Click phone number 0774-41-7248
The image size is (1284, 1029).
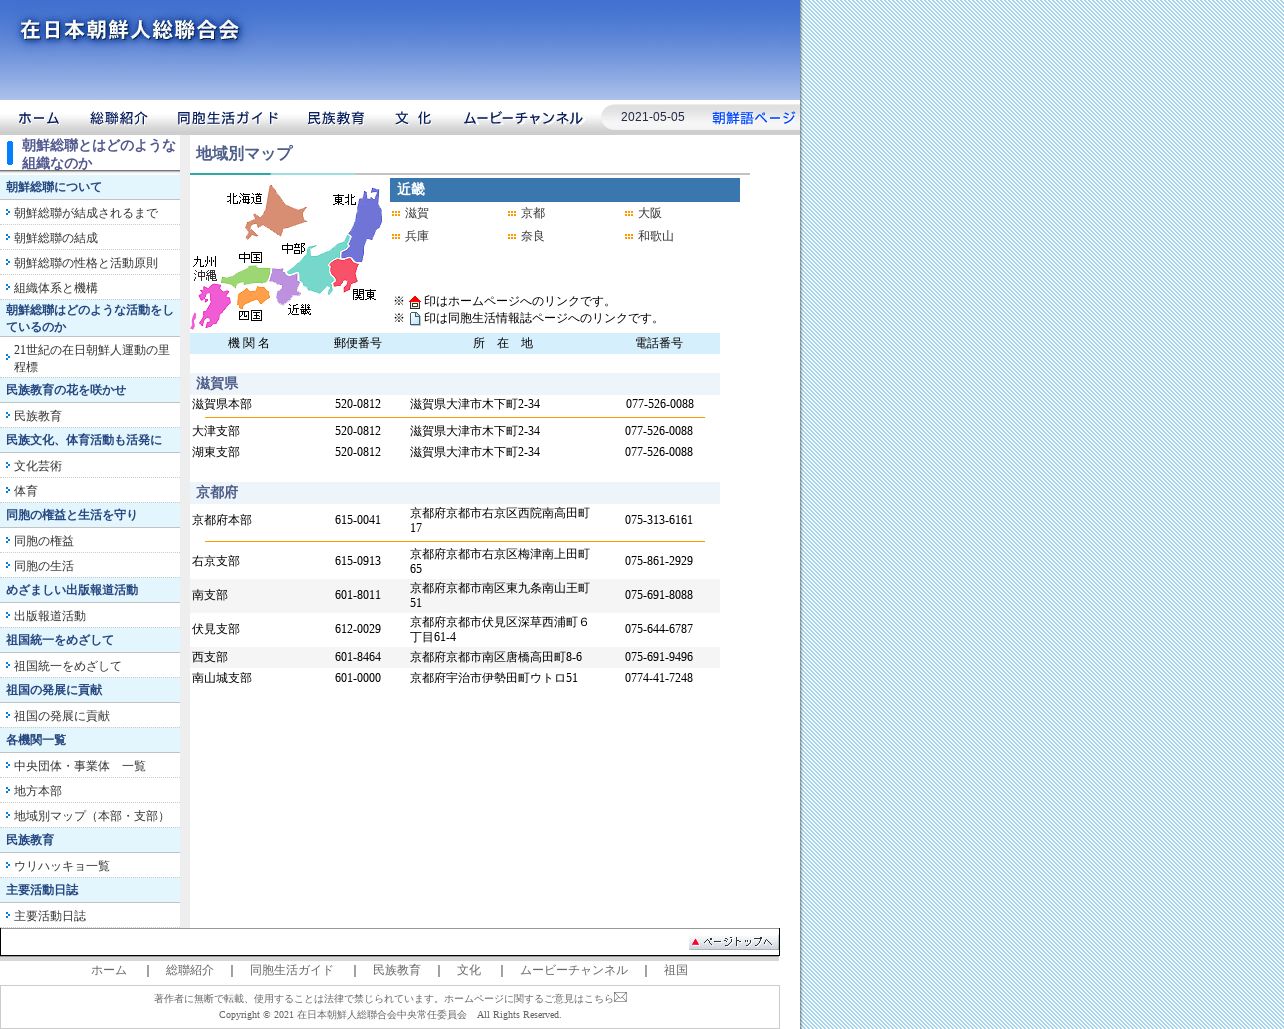point(659,678)
